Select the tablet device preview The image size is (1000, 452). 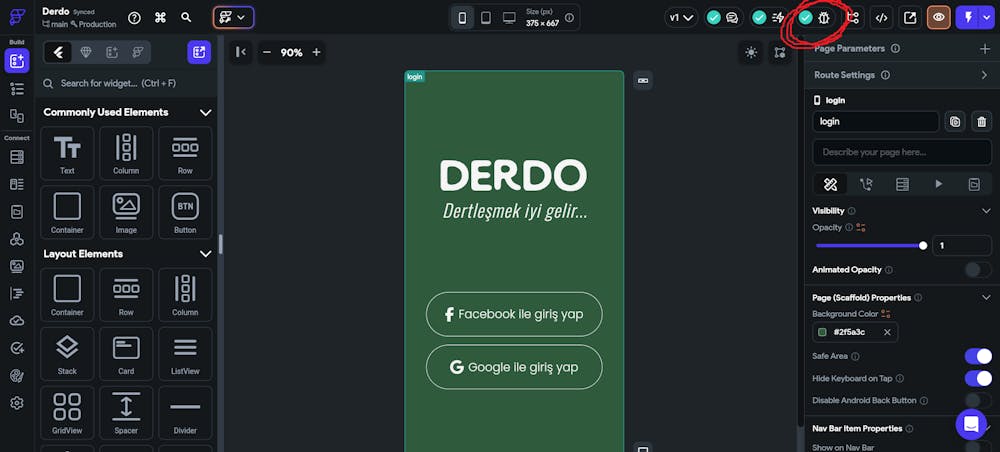485,18
